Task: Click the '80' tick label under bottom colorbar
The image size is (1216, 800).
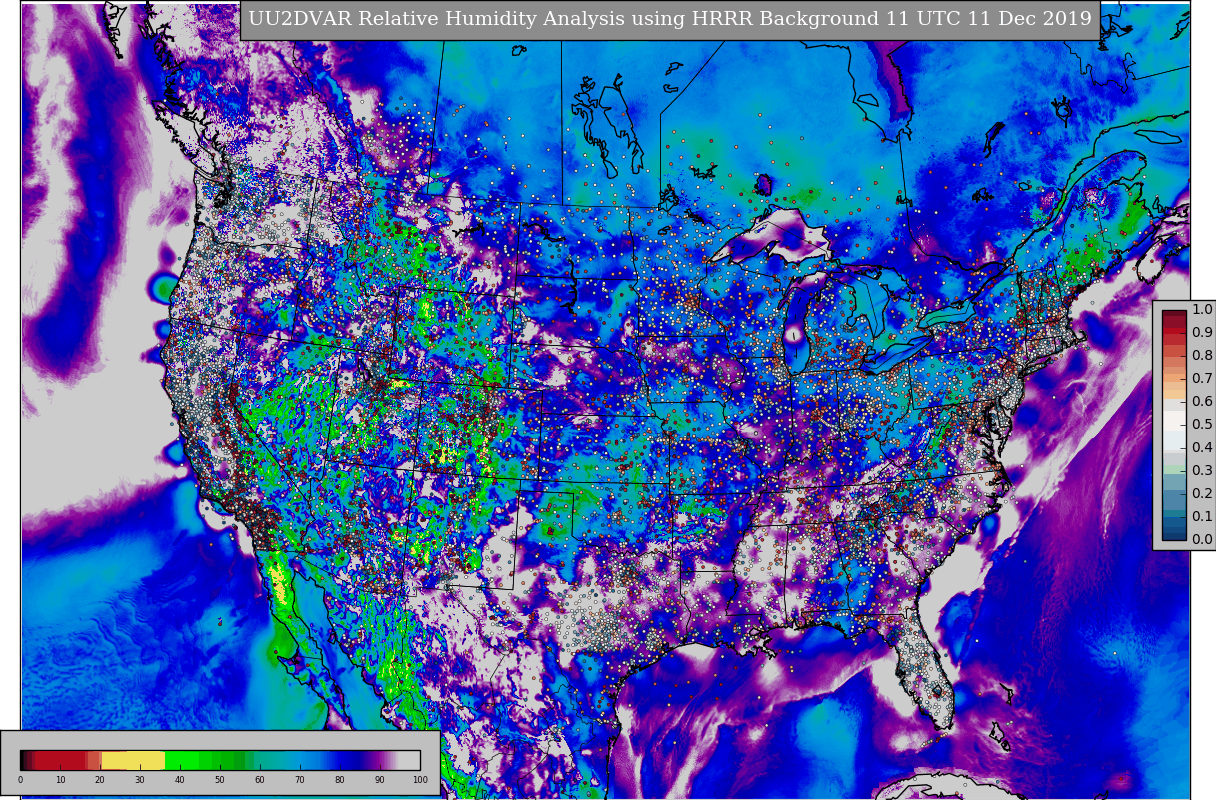Action: pos(340,780)
